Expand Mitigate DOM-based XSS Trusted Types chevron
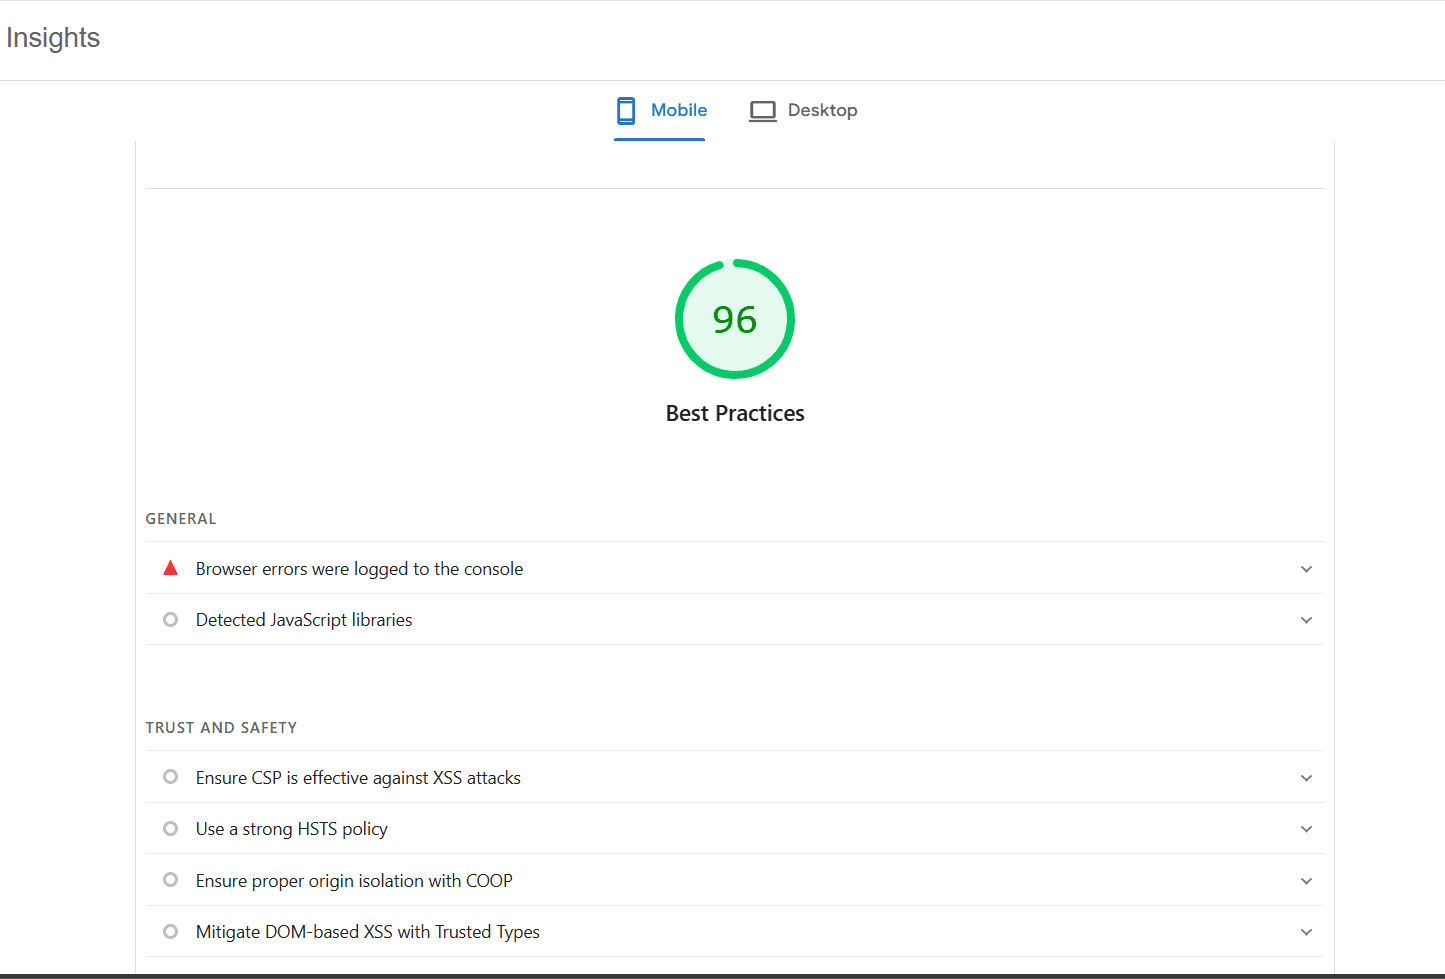The image size is (1445, 979). click(1306, 932)
